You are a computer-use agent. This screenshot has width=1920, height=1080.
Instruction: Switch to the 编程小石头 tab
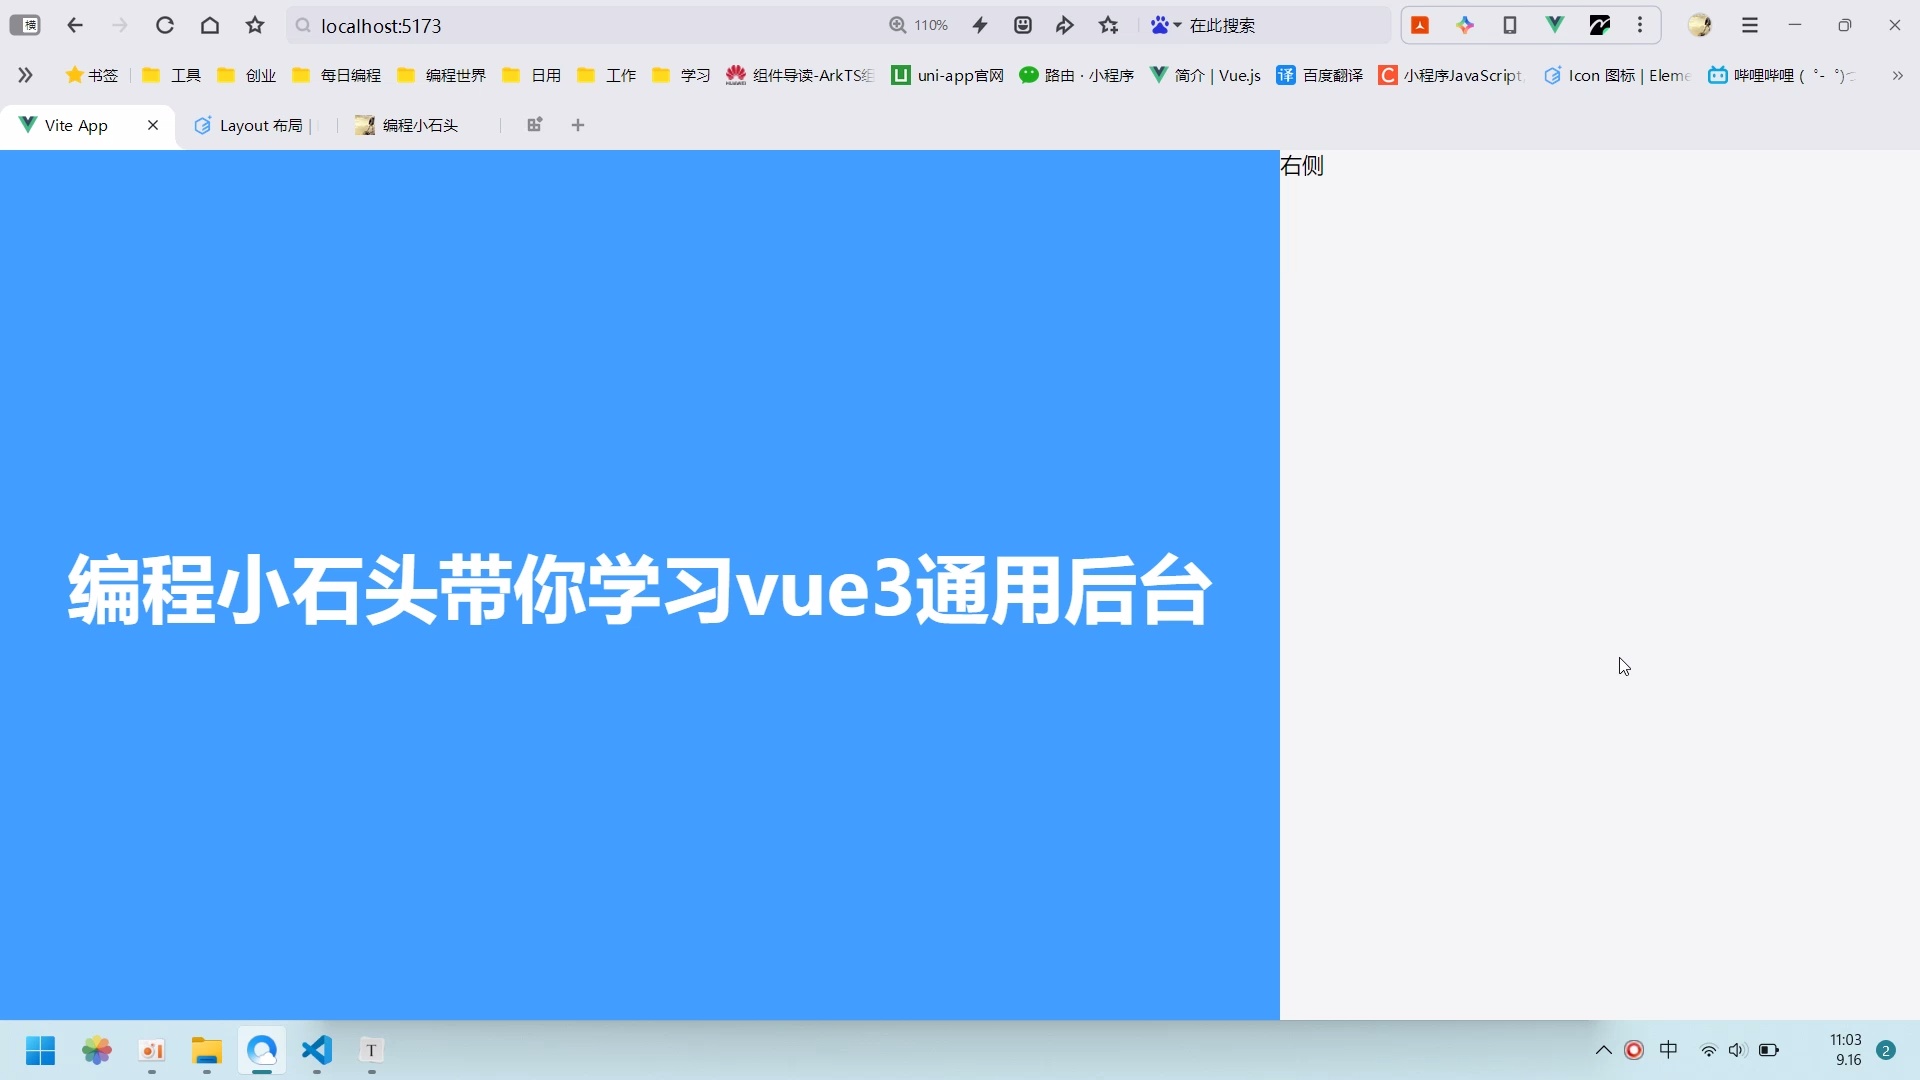click(x=419, y=125)
